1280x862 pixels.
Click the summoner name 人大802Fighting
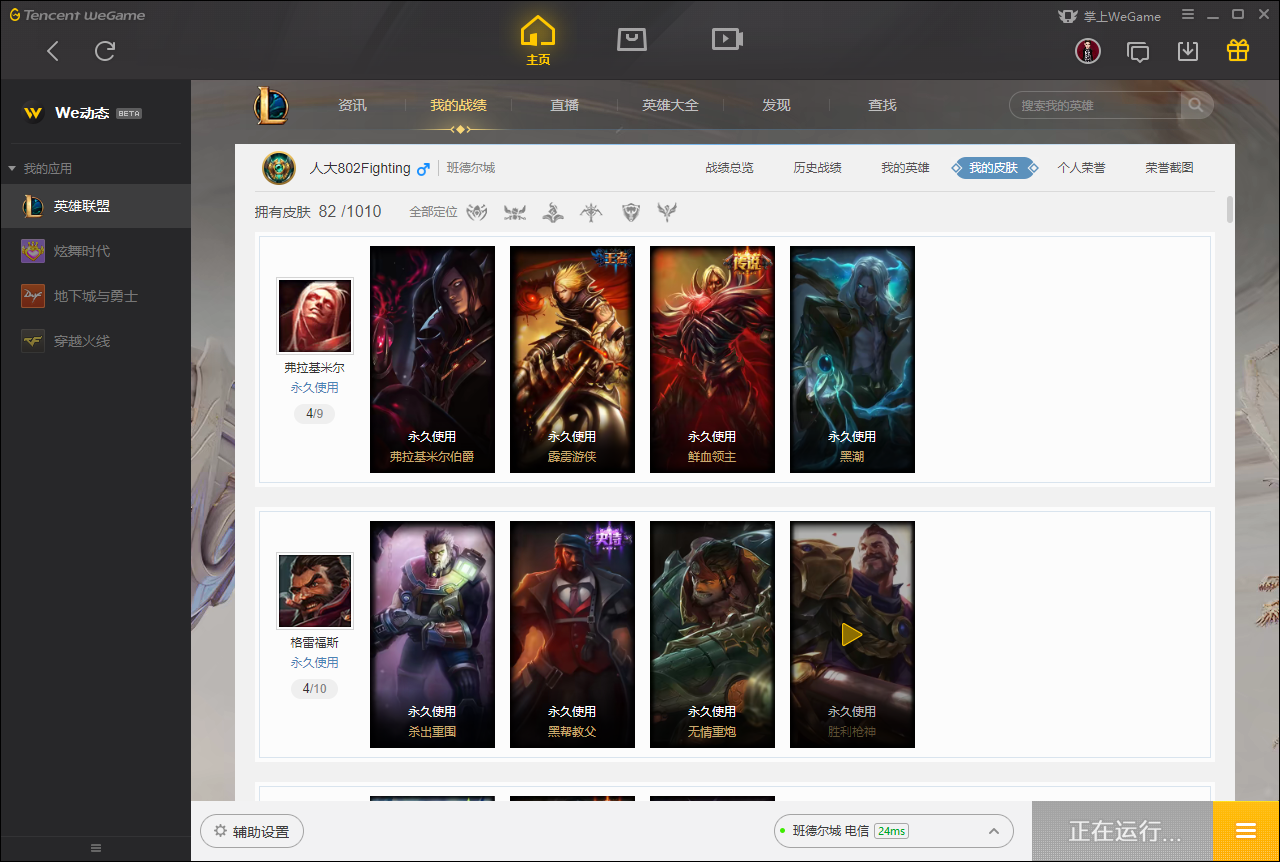pos(360,168)
